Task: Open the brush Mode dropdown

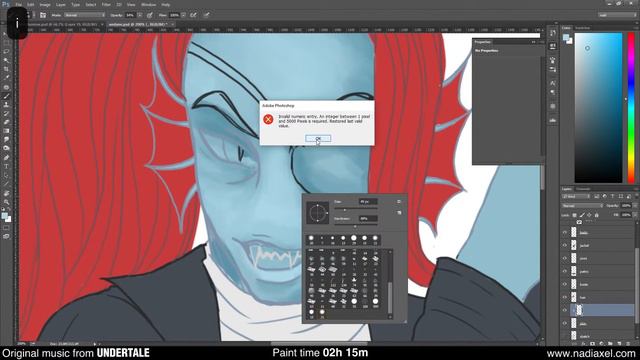Action: click(84, 15)
